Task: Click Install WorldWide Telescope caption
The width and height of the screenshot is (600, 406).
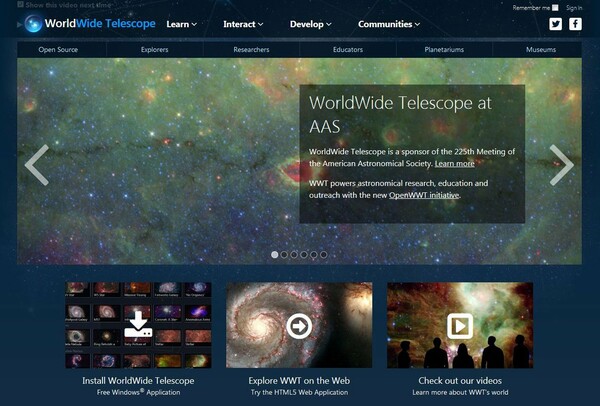Action: [x=138, y=381]
